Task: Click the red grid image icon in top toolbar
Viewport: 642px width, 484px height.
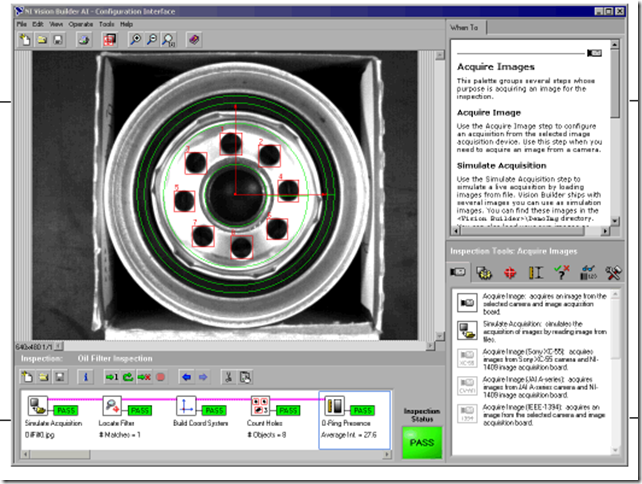Action: (x=109, y=40)
